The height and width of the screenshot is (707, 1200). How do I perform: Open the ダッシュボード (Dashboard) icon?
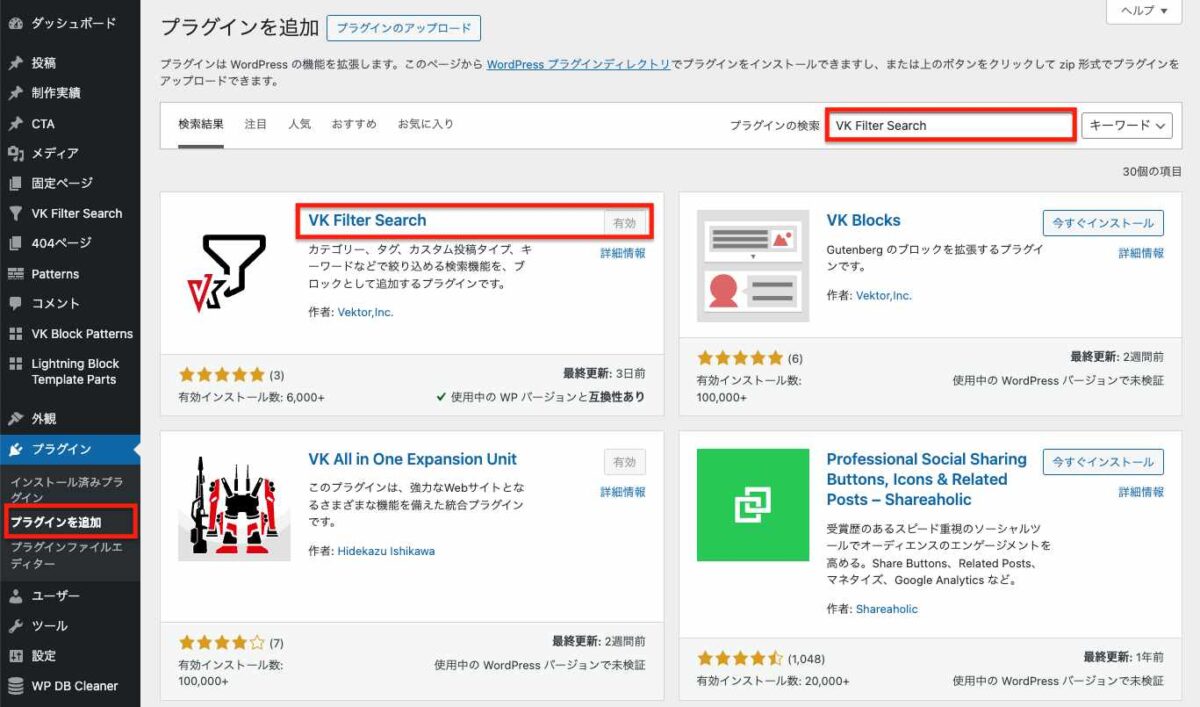(x=14, y=22)
